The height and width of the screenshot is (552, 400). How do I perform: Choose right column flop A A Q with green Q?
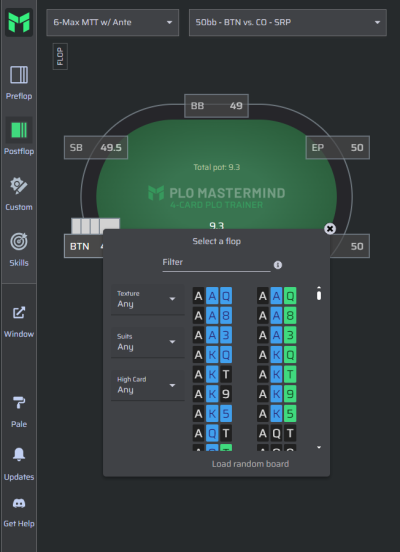pos(276,296)
